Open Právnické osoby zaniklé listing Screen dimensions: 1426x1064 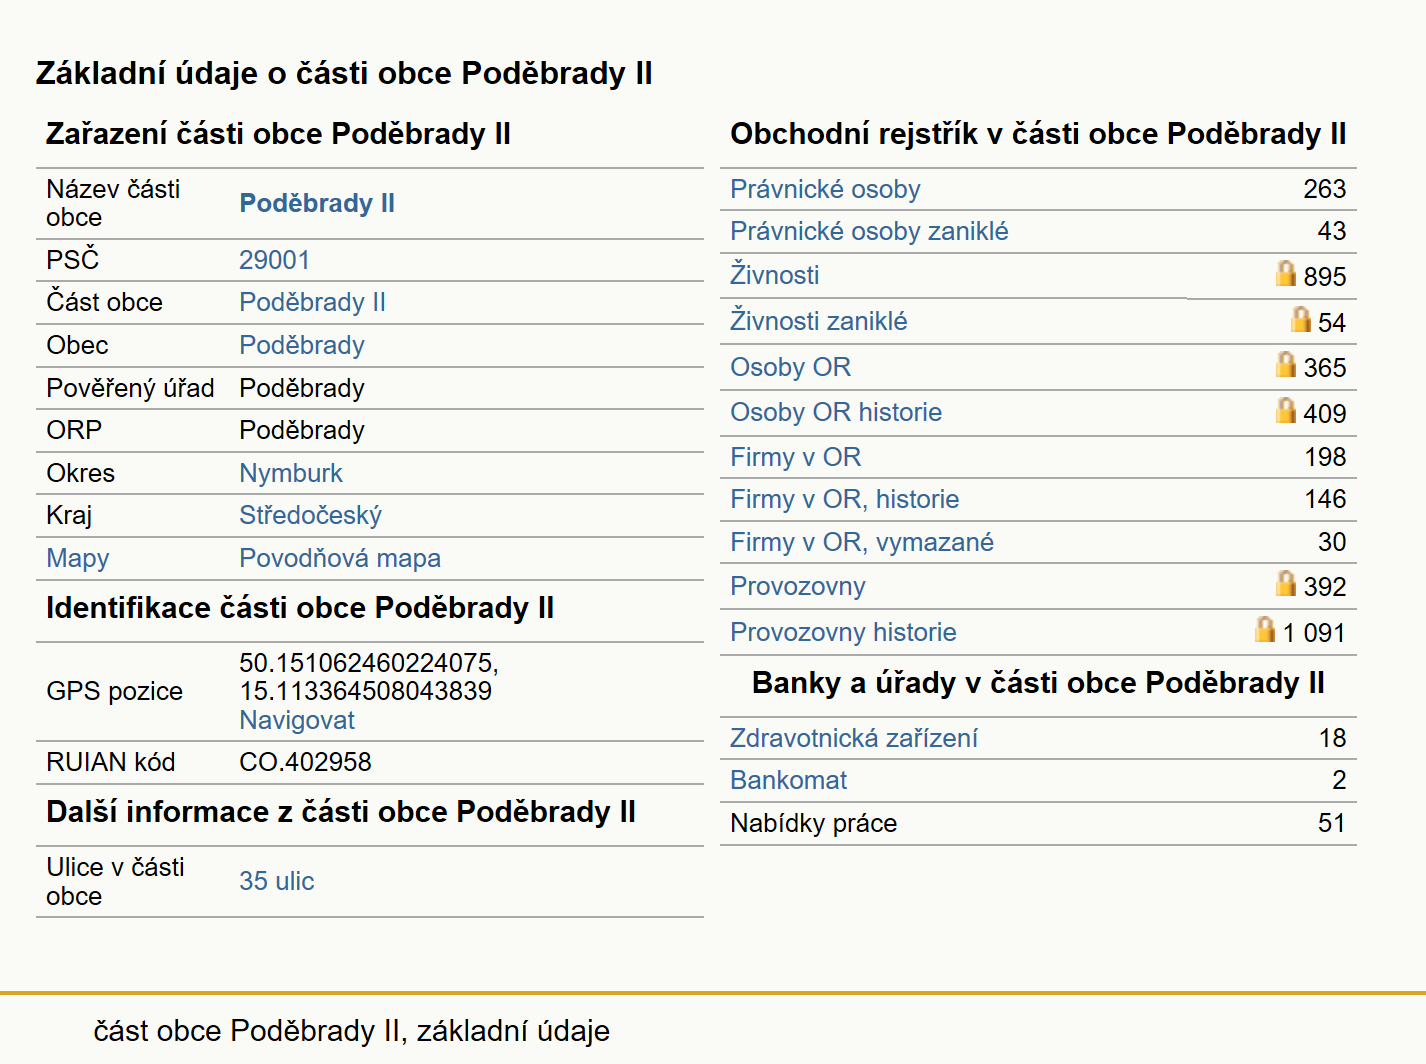869,231
